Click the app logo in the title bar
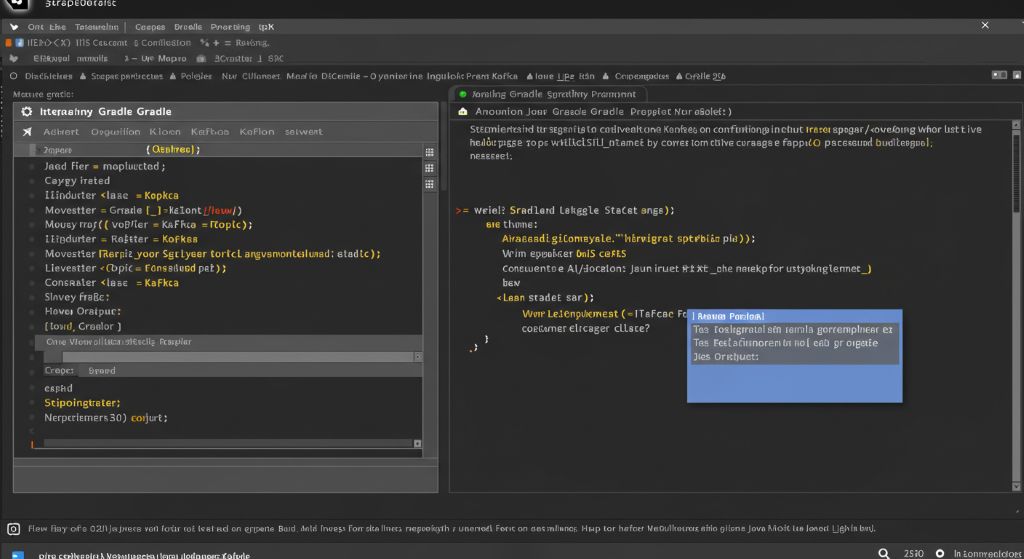 pos(17,4)
